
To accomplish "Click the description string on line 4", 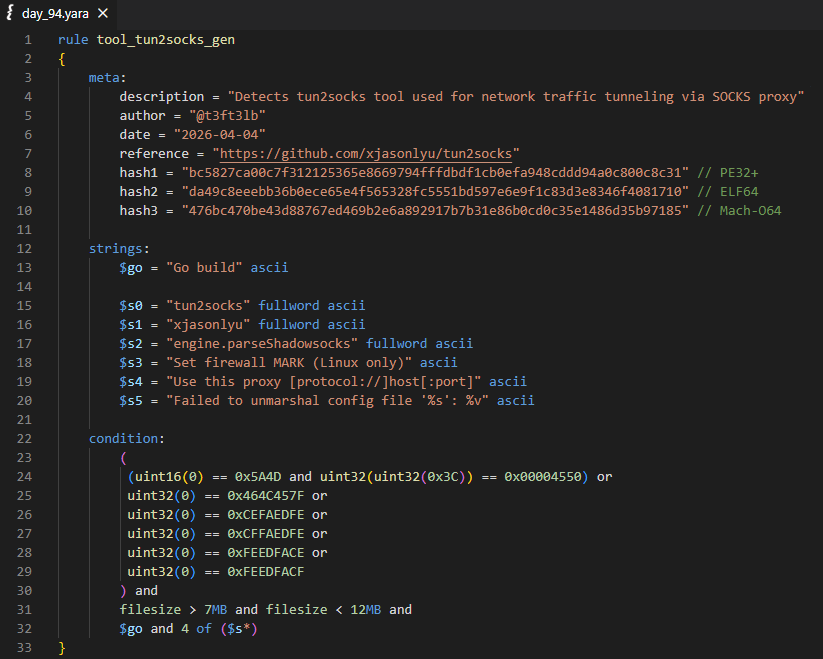I will (515, 97).
